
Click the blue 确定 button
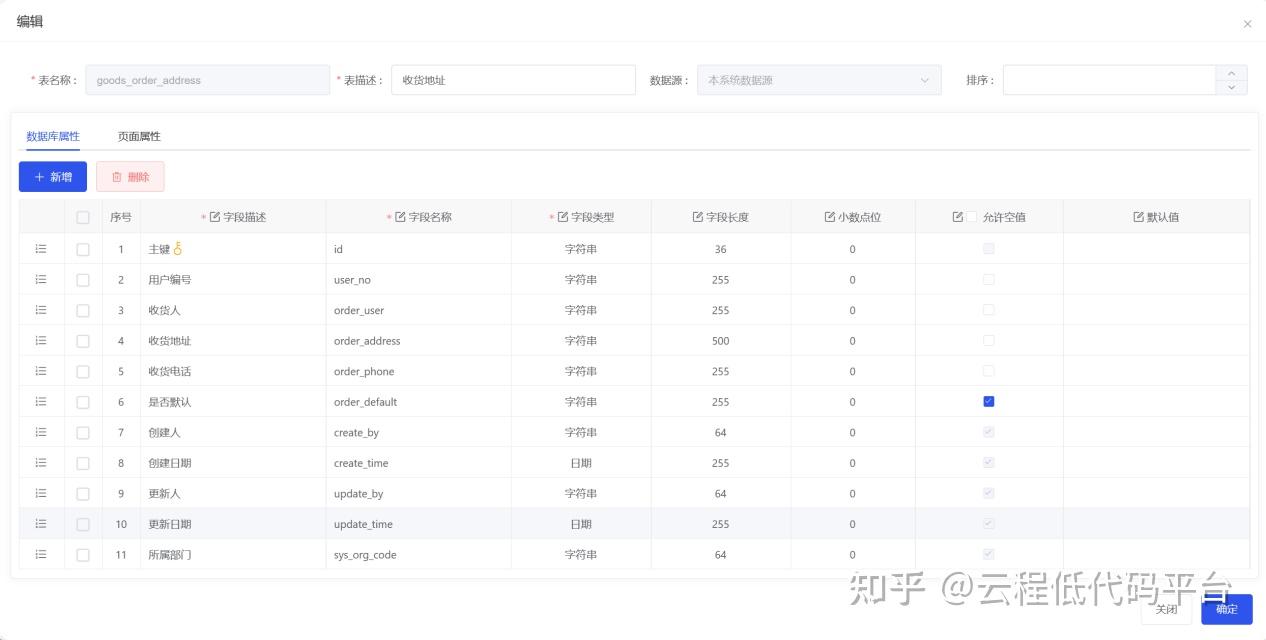(x=1226, y=609)
